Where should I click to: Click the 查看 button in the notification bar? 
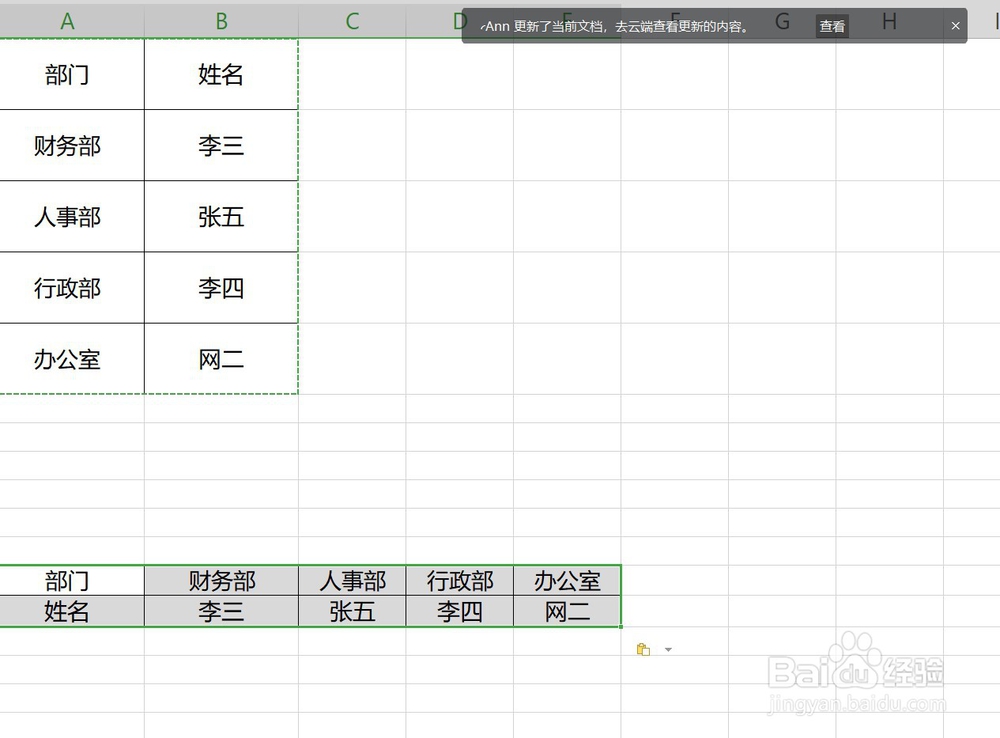(832, 27)
